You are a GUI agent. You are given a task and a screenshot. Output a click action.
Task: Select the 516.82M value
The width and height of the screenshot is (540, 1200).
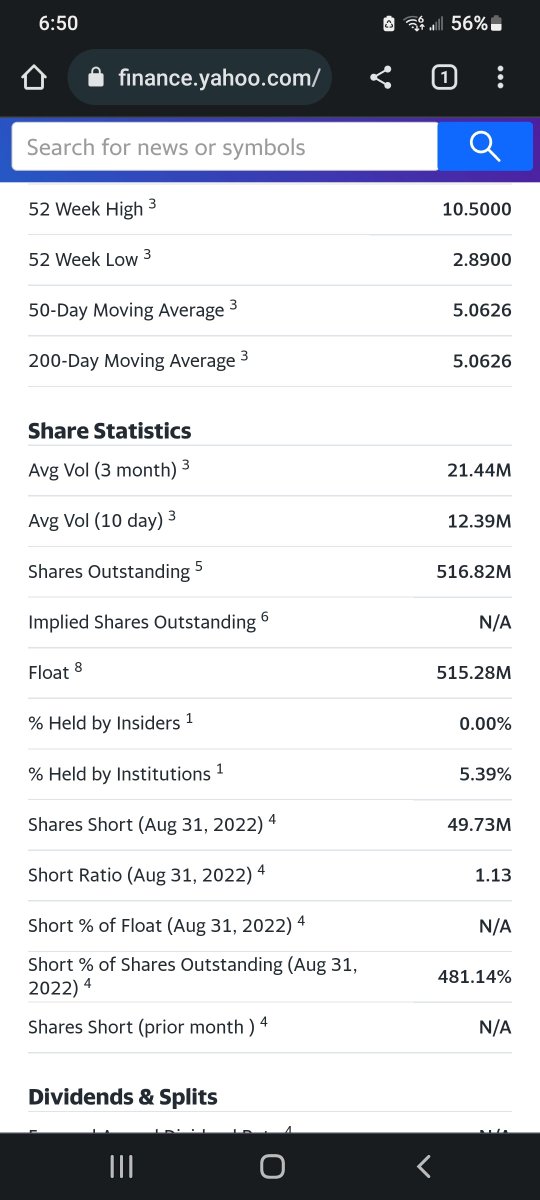(474, 572)
